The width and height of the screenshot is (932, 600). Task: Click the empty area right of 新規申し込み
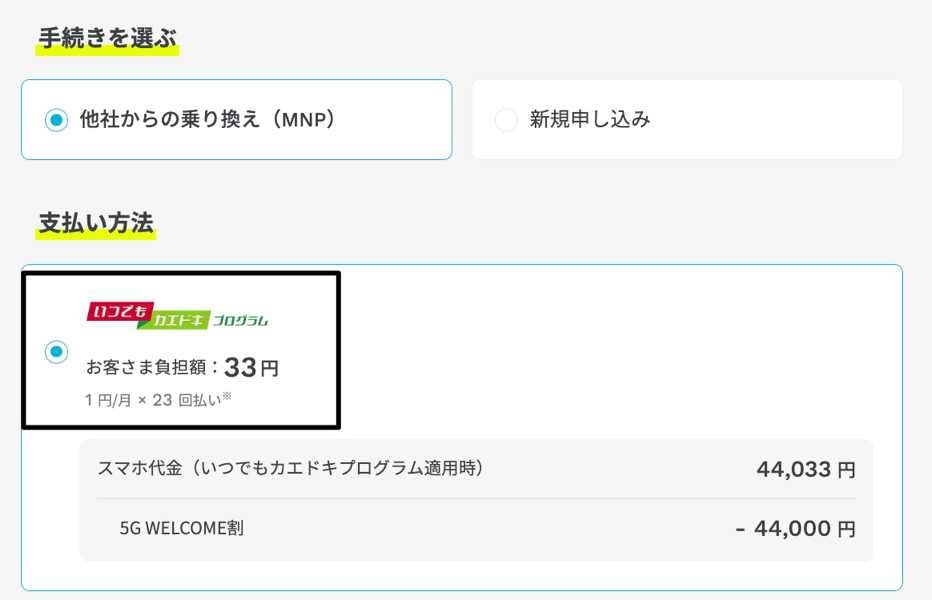click(x=780, y=120)
